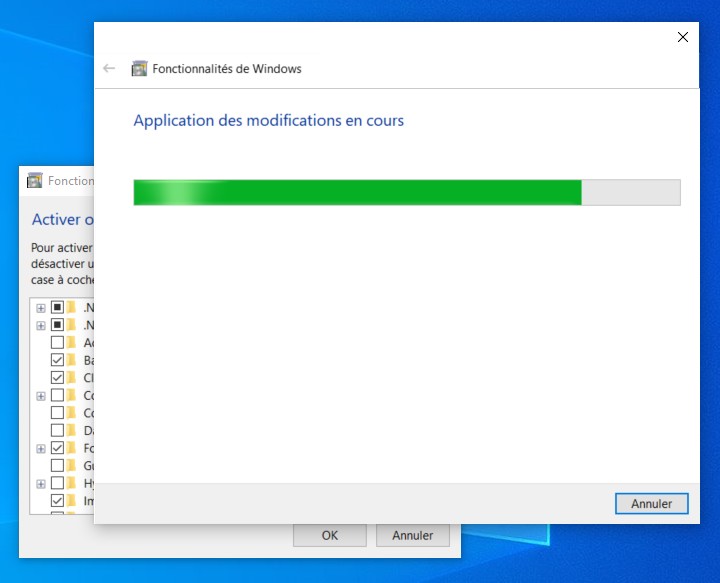This screenshot has width=720, height=583.
Task: Click Annuler in the background features window
Action: pyautogui.click(x=412, y=535)
